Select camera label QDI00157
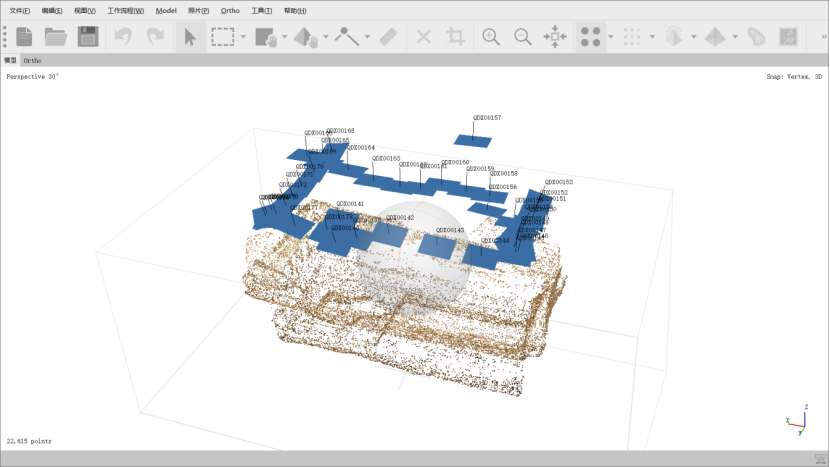 click(487, 118)
